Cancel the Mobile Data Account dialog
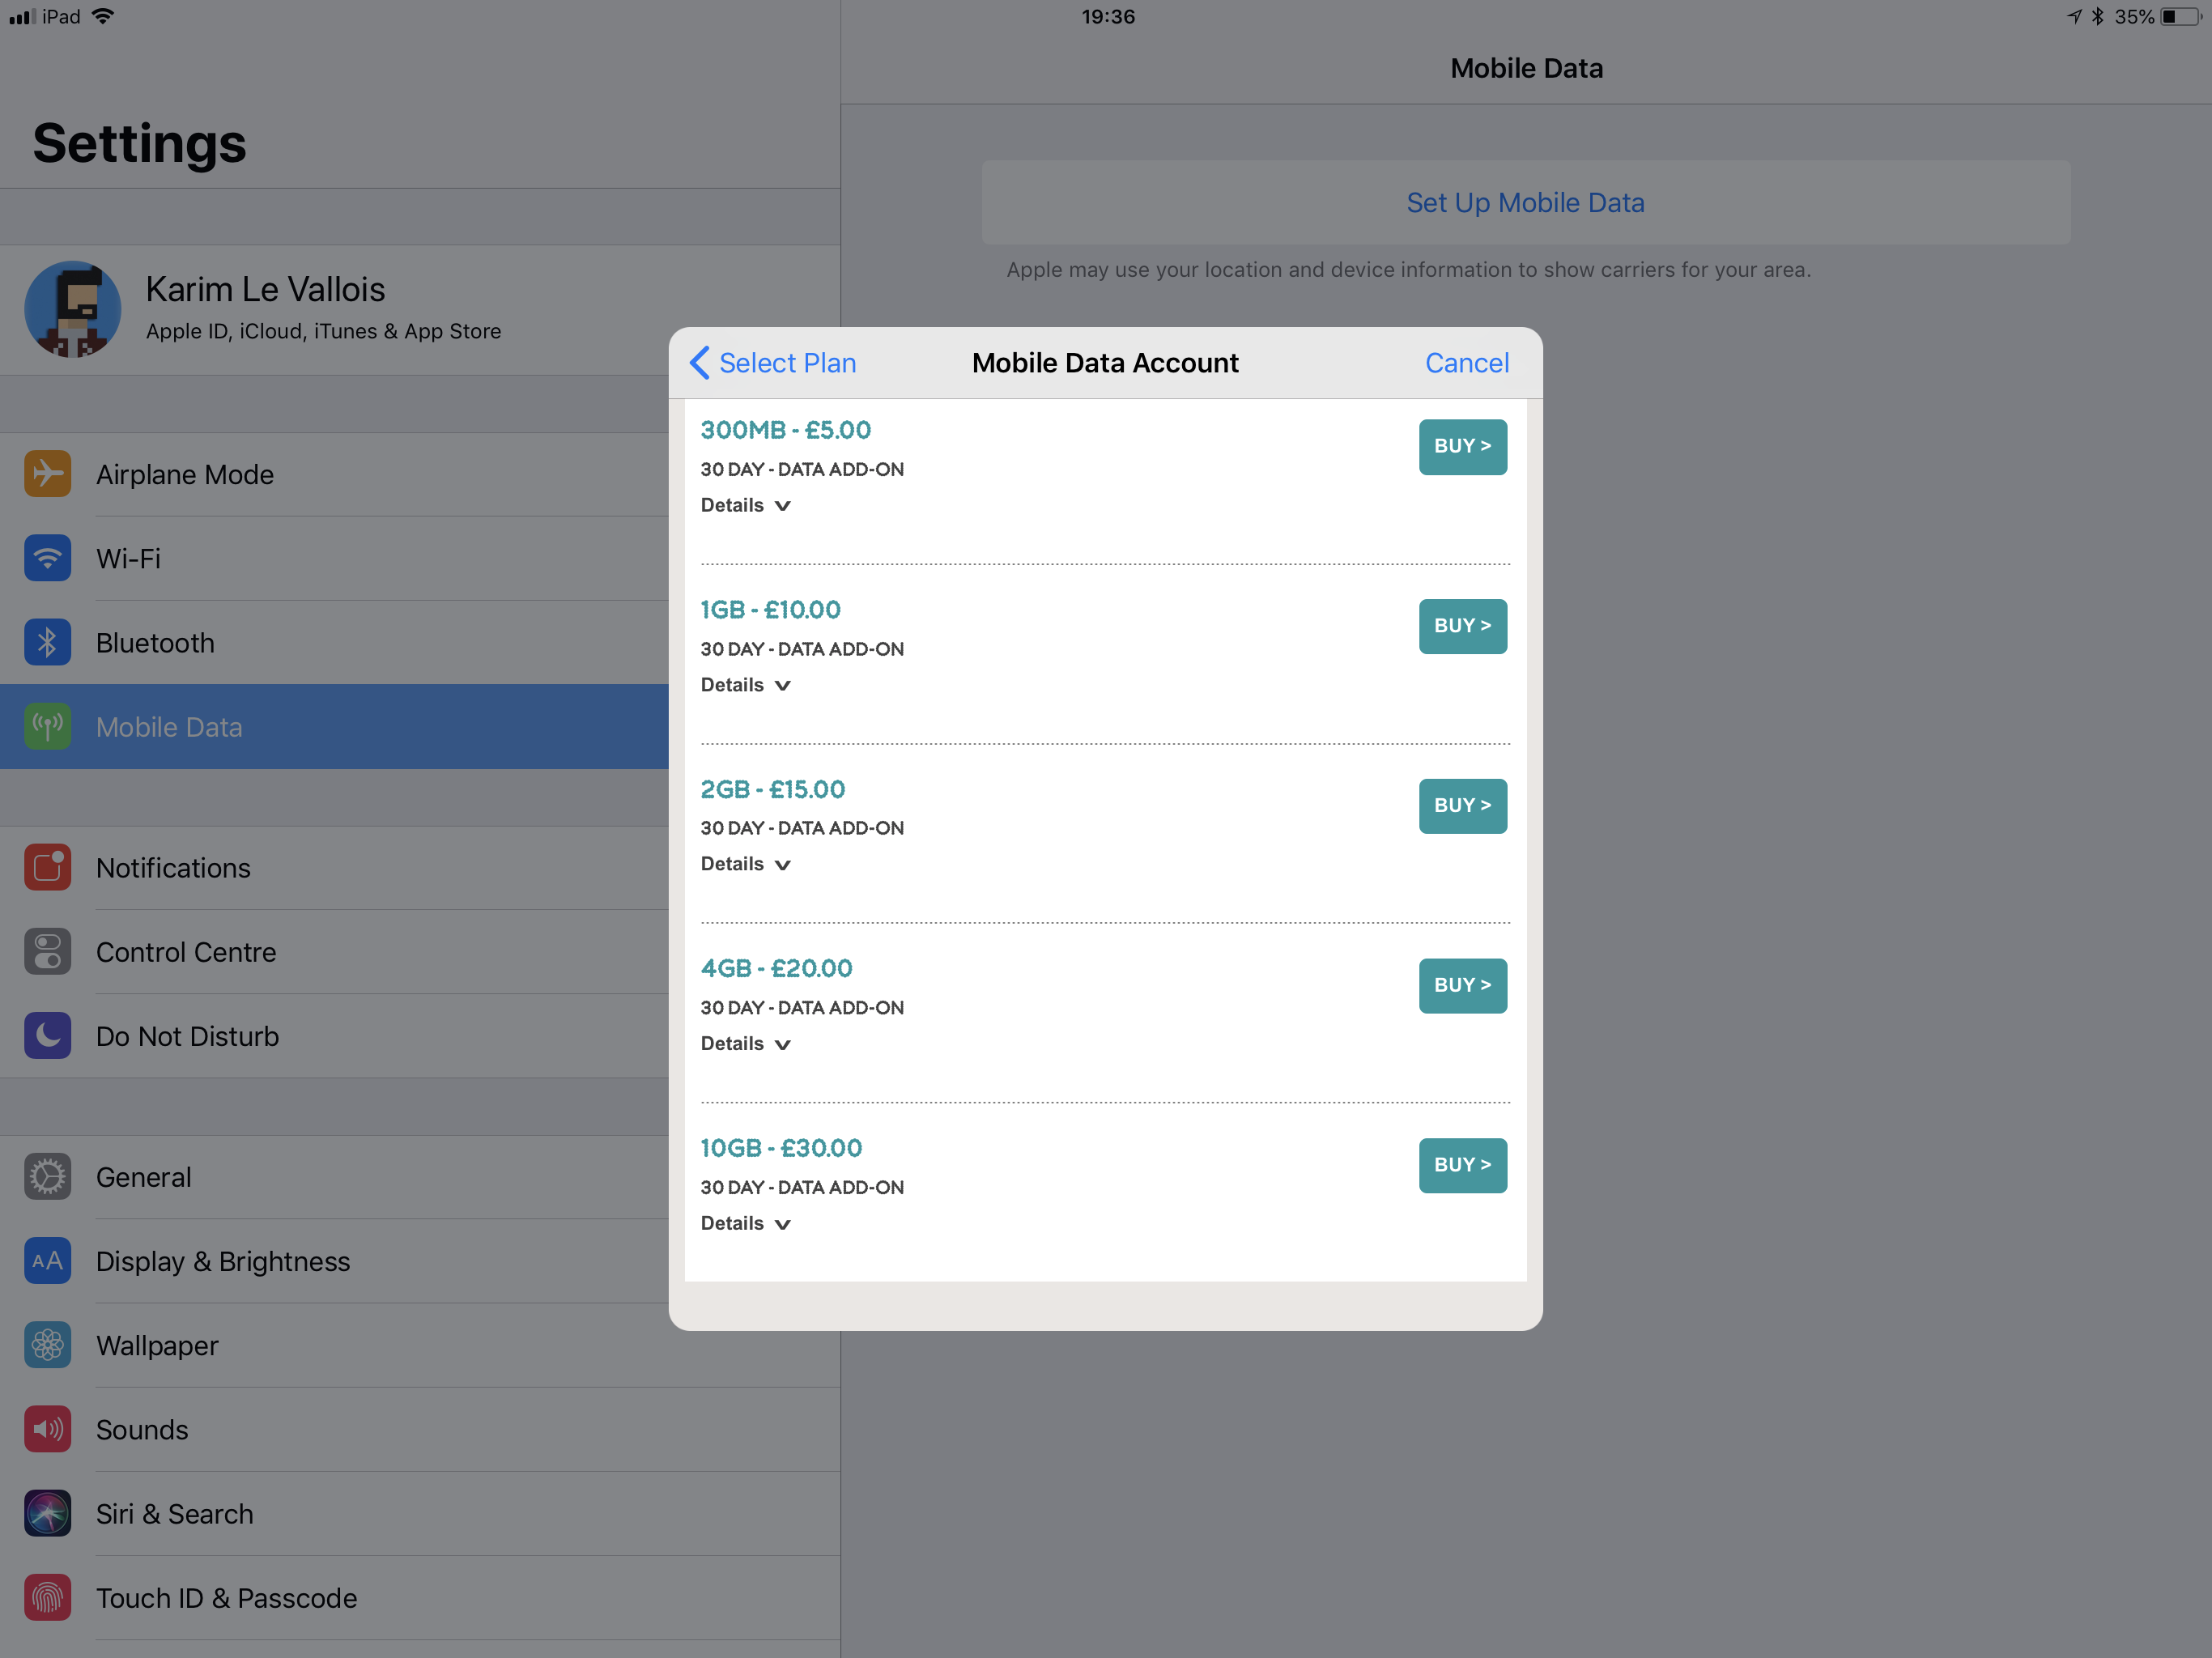 point(1467,363)
